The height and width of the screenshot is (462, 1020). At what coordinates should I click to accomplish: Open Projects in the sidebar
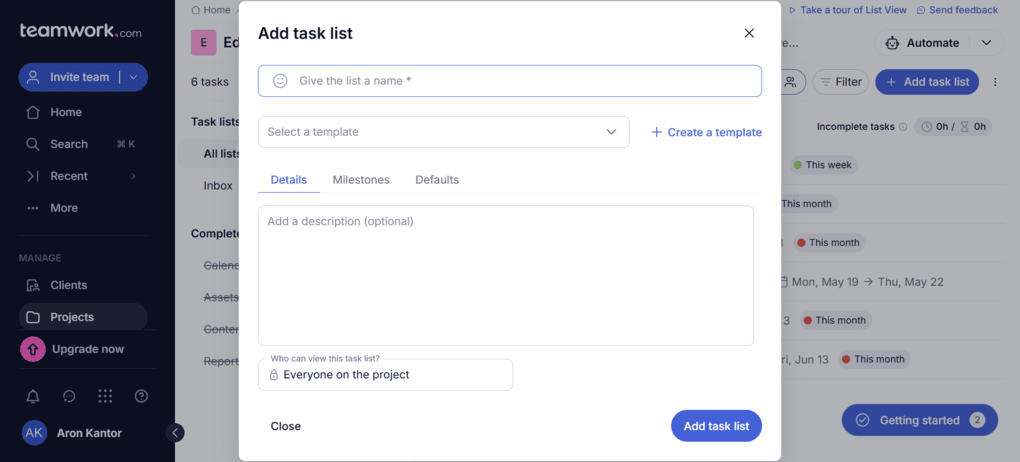[83, 317]
